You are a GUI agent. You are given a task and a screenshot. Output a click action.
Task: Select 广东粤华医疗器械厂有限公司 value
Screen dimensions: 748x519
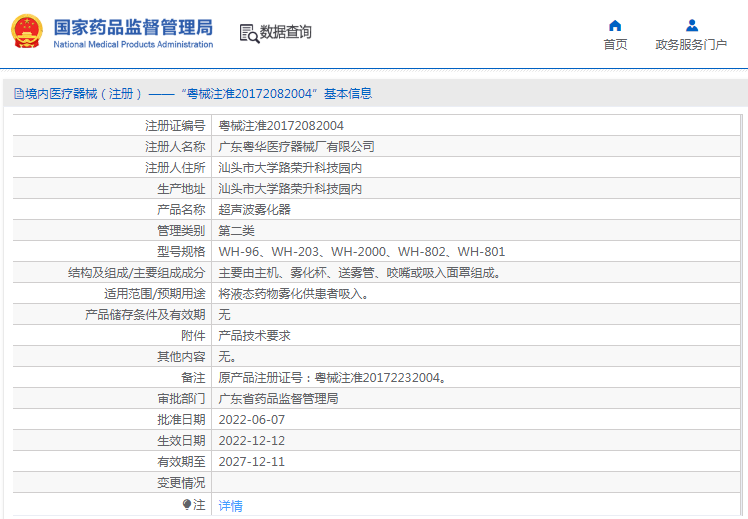coord(296,146)
